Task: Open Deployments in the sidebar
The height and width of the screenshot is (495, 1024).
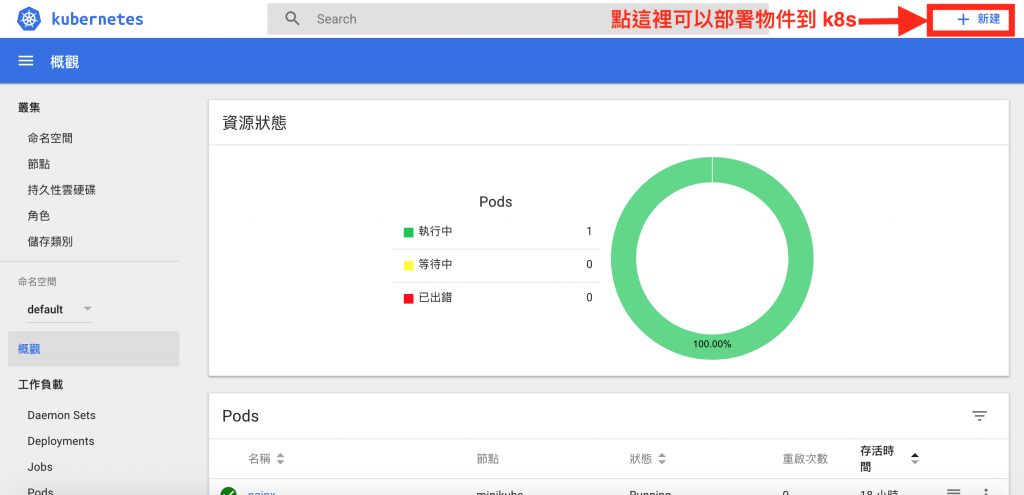Action: coord(61,441)
